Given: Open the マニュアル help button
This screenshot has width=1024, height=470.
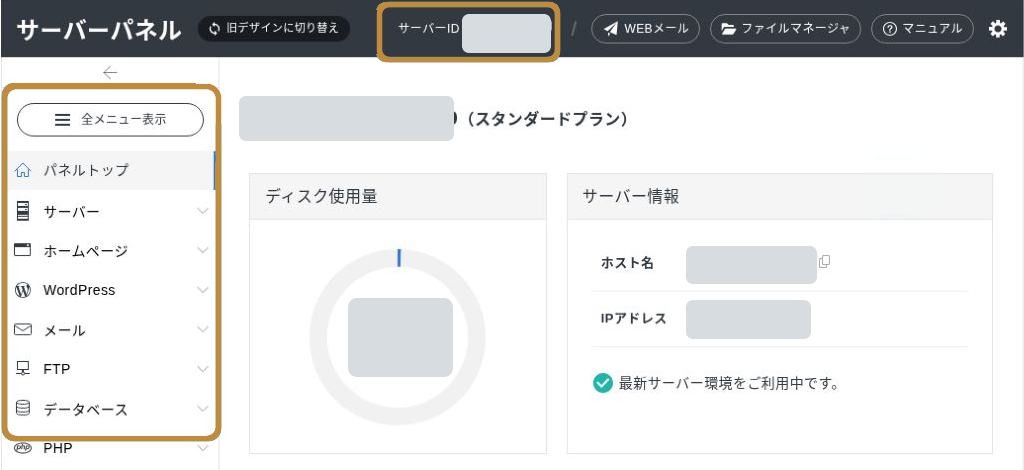Looking at the screenshot, I should click(922, 29).
